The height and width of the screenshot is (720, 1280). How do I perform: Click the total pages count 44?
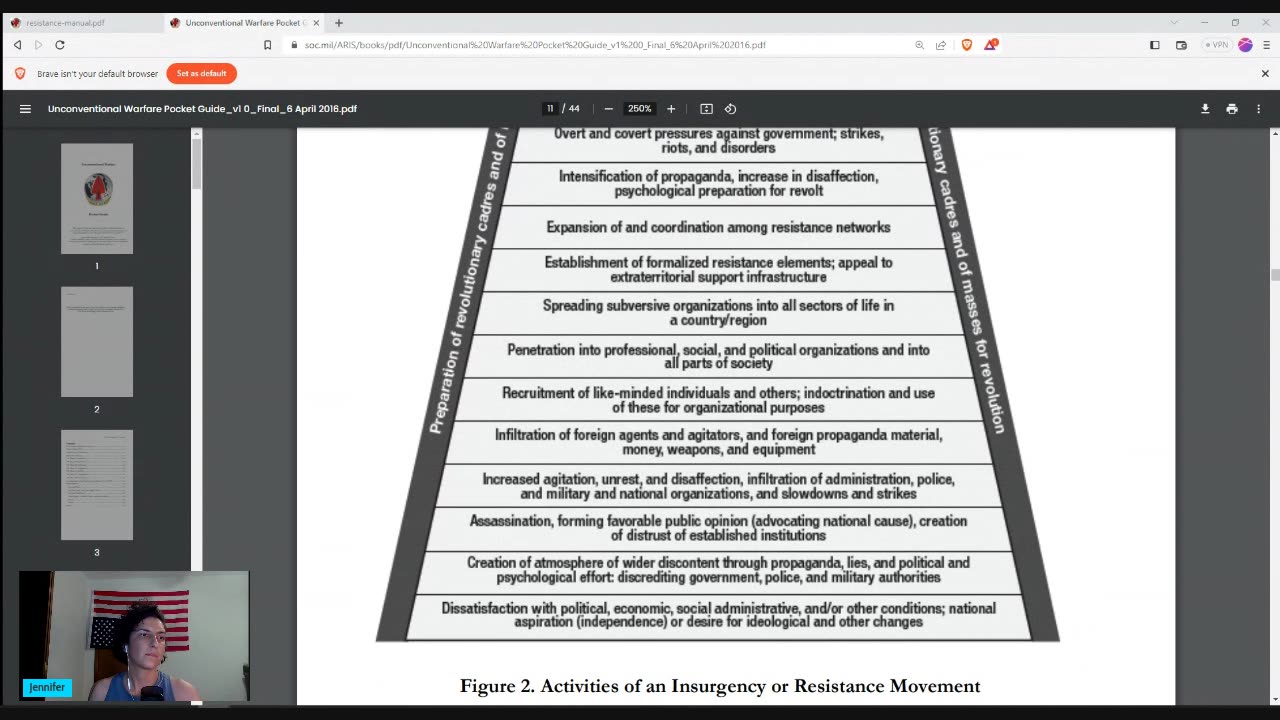[574, 109]
